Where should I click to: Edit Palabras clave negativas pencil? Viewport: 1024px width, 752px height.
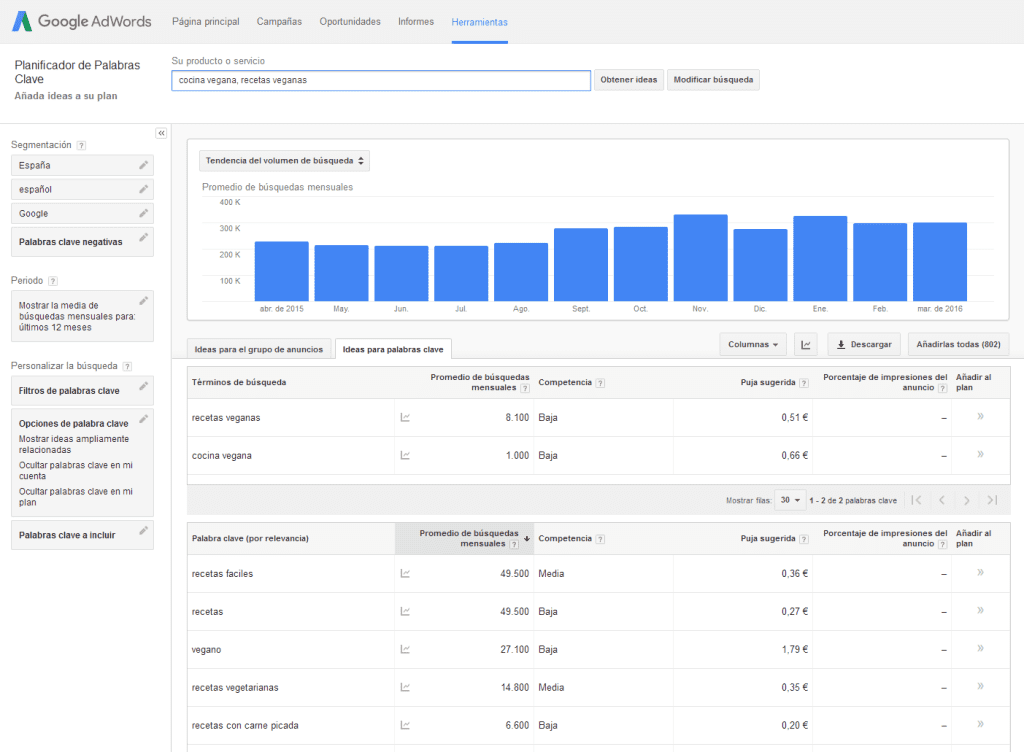tap(143, 237)
